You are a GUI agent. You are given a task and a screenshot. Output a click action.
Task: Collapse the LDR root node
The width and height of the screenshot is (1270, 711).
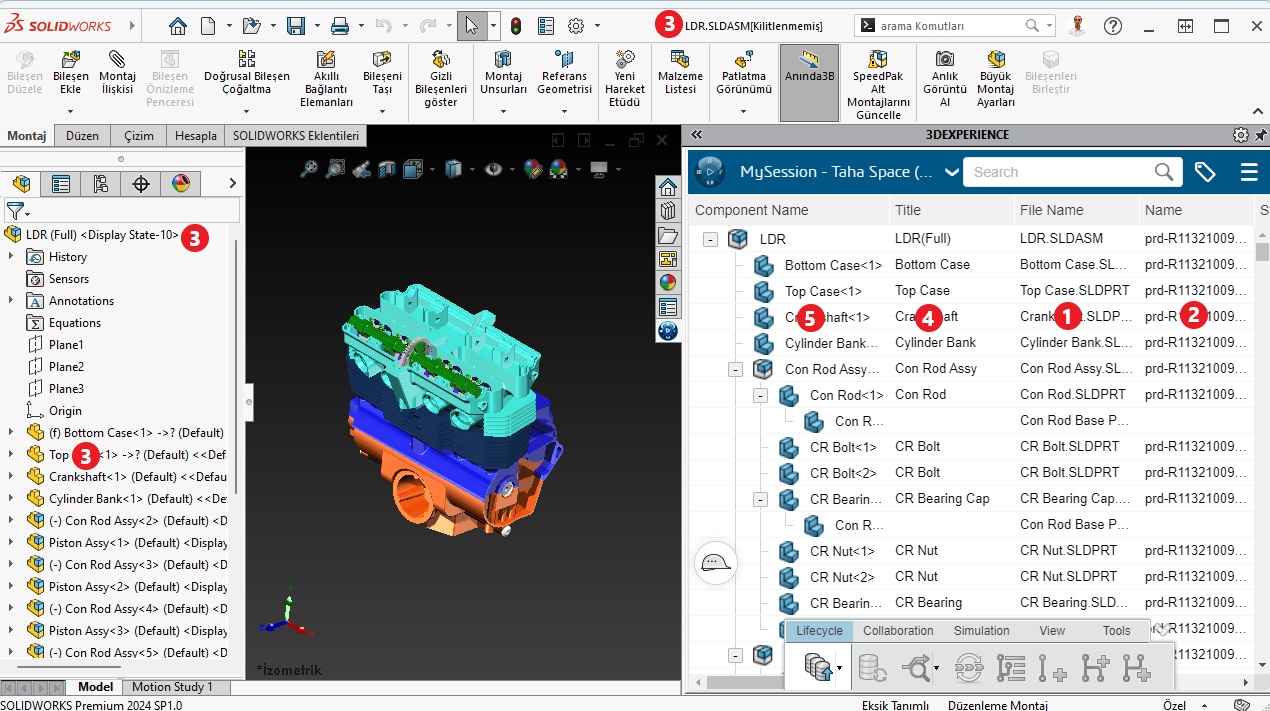(x=711, y=239)
